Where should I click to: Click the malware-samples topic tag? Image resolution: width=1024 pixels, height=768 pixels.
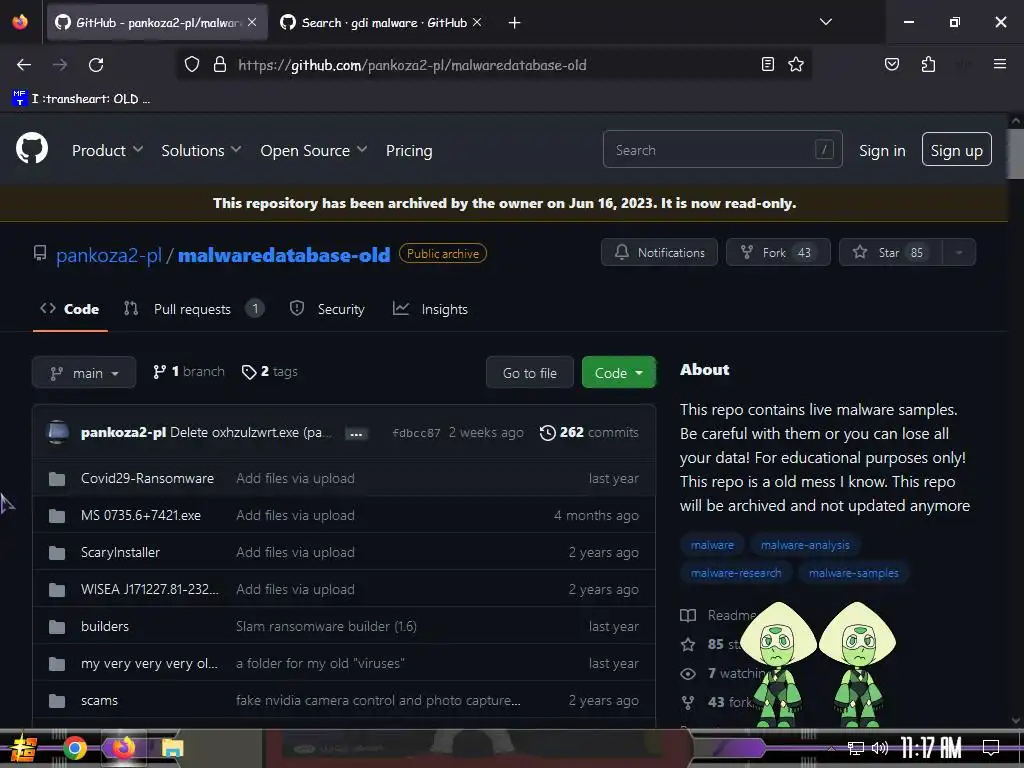[x=853, y=573]
